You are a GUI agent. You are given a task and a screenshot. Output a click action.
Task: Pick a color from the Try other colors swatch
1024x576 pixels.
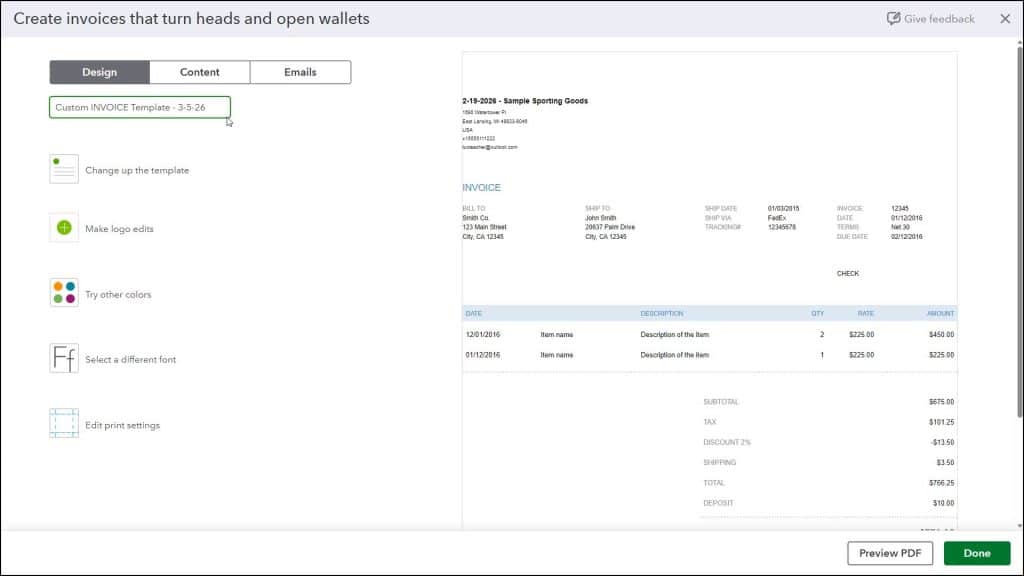coord(63,293)
